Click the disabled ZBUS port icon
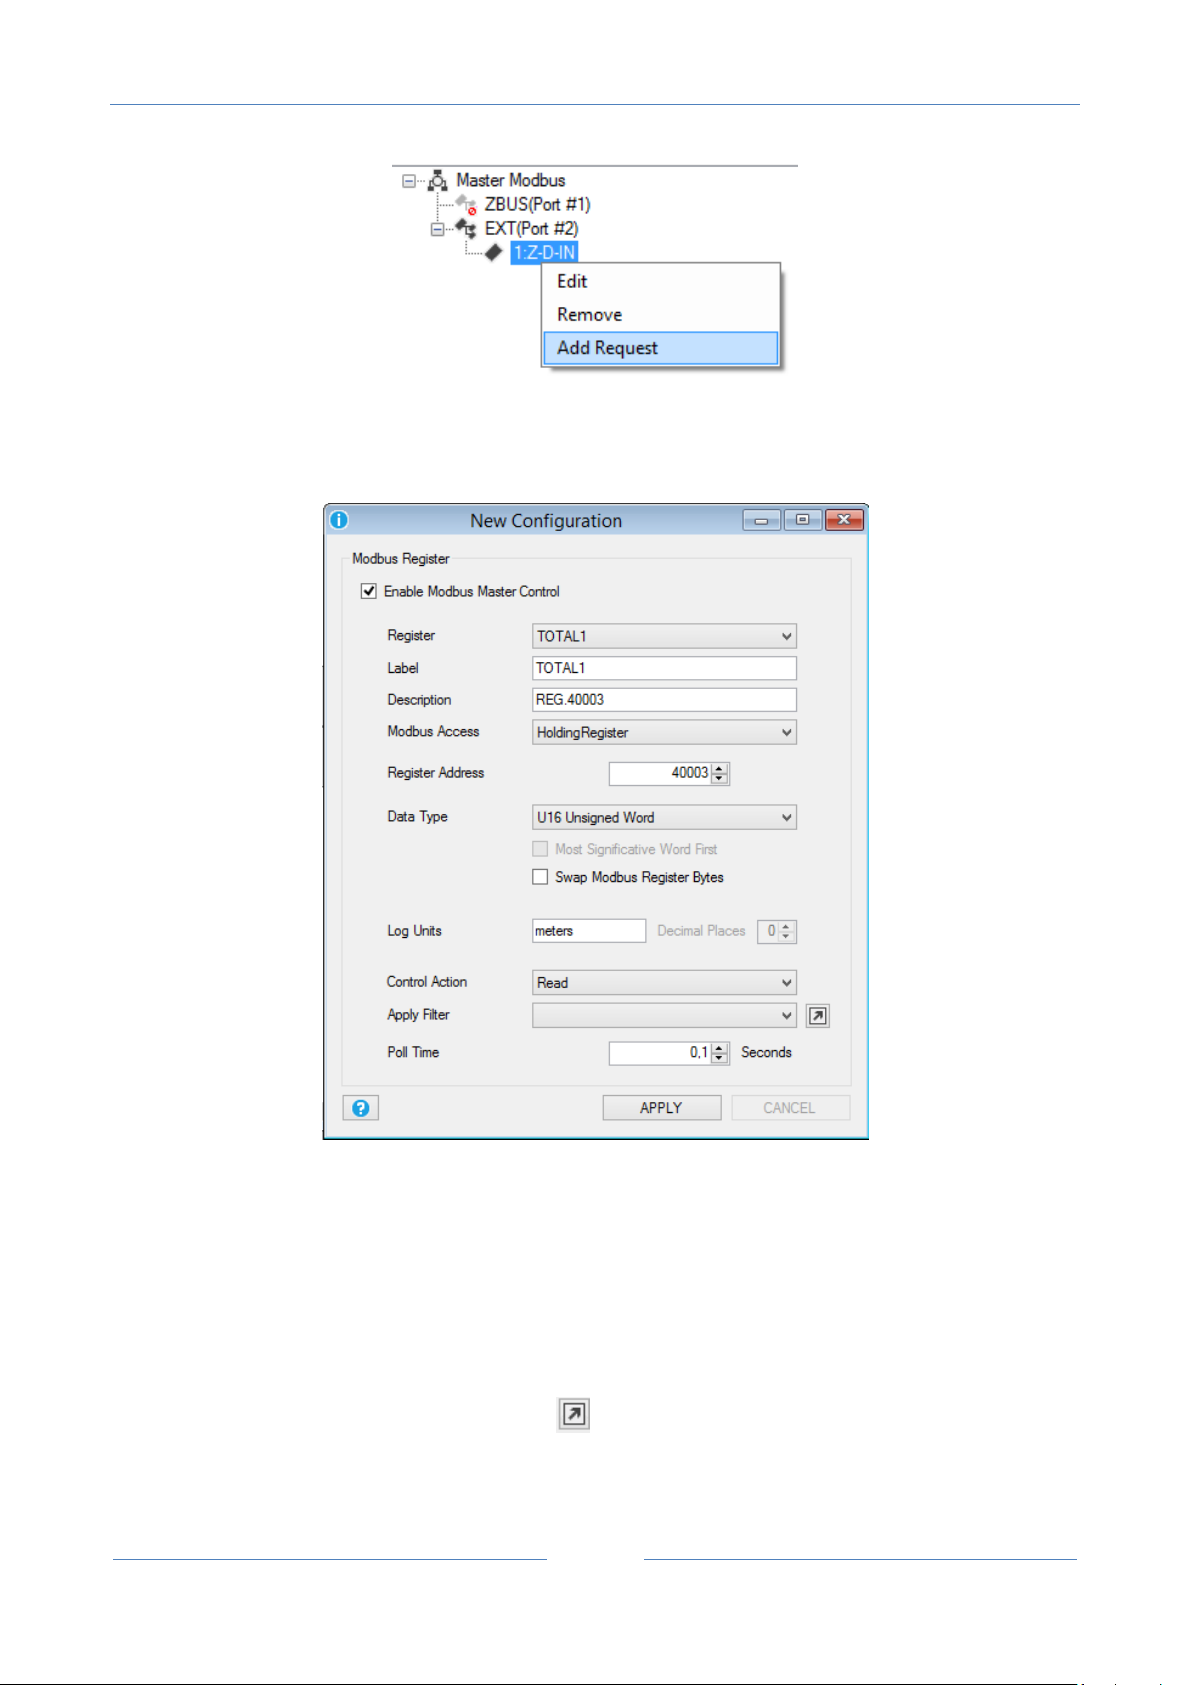Image resolution: width=1192 pixels, height=1685 pixels. [466, 204]
